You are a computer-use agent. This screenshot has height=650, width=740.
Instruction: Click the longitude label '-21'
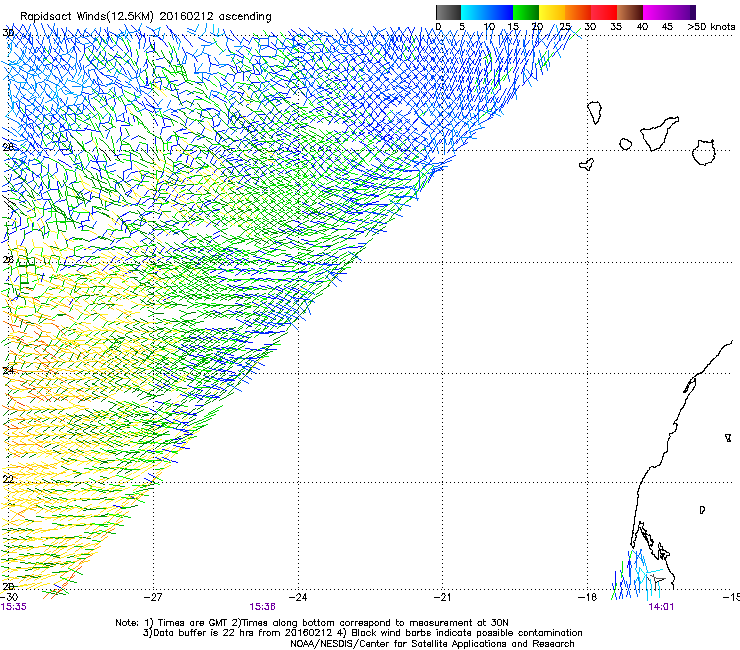point(443,597)
